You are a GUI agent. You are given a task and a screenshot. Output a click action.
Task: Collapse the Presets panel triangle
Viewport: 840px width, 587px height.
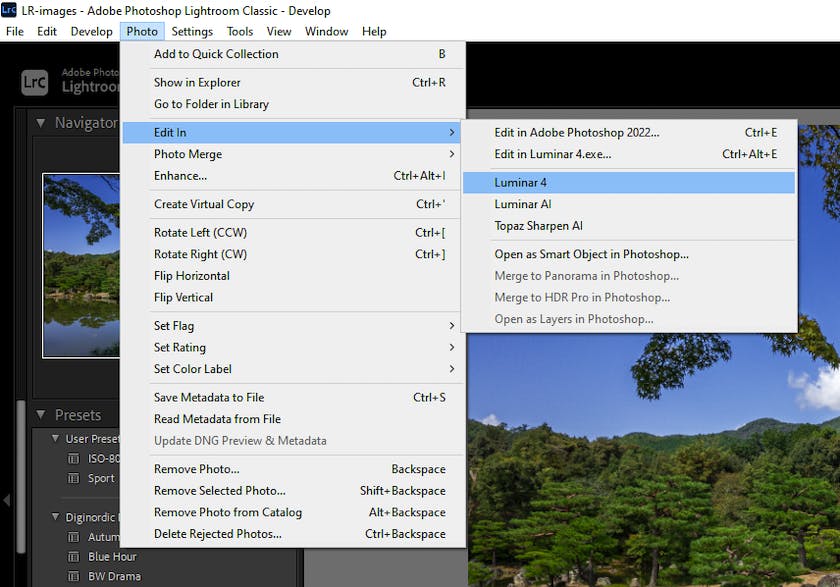coord(40,415)
